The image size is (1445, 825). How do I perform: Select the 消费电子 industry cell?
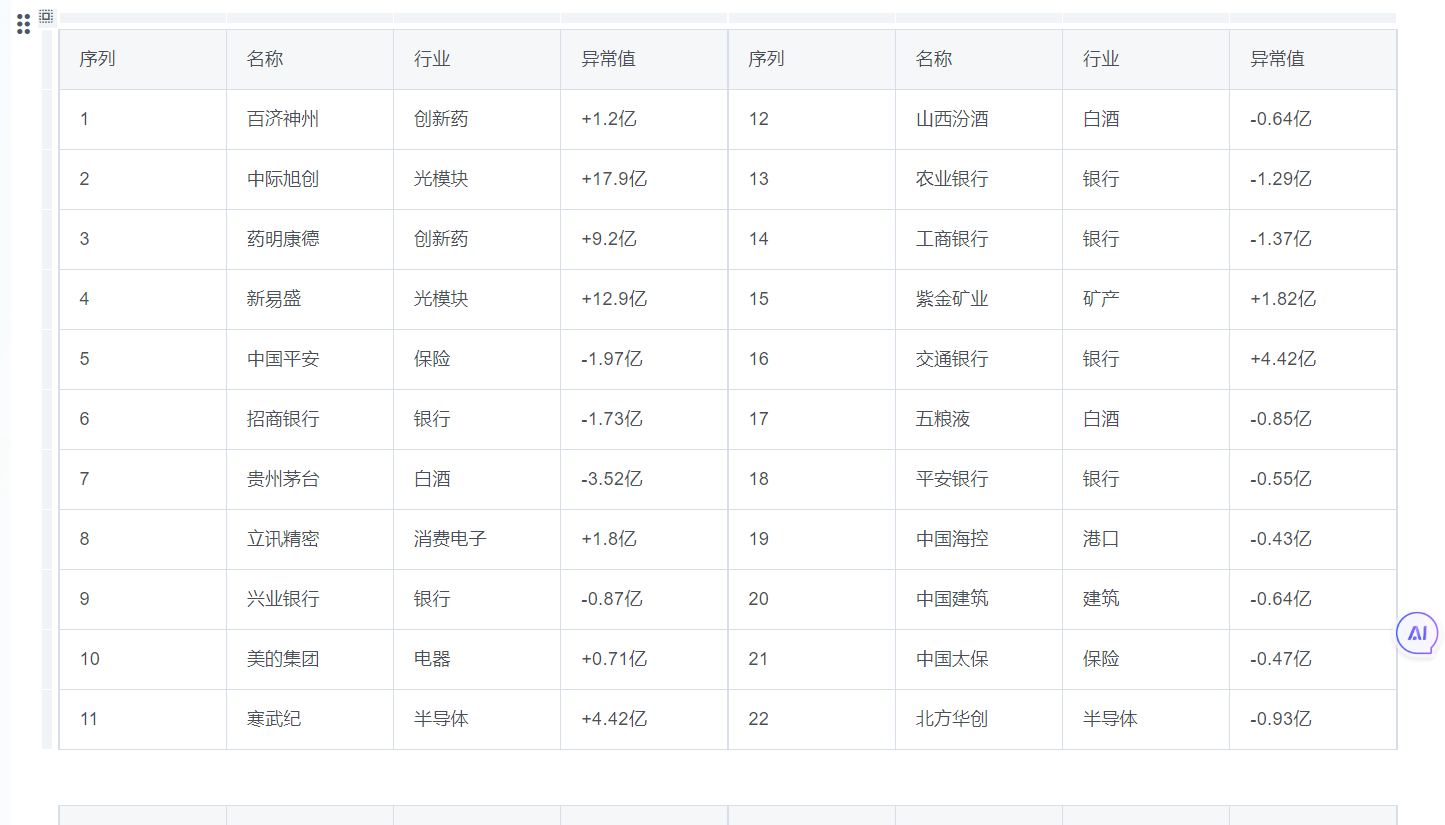tap(450, 539)
